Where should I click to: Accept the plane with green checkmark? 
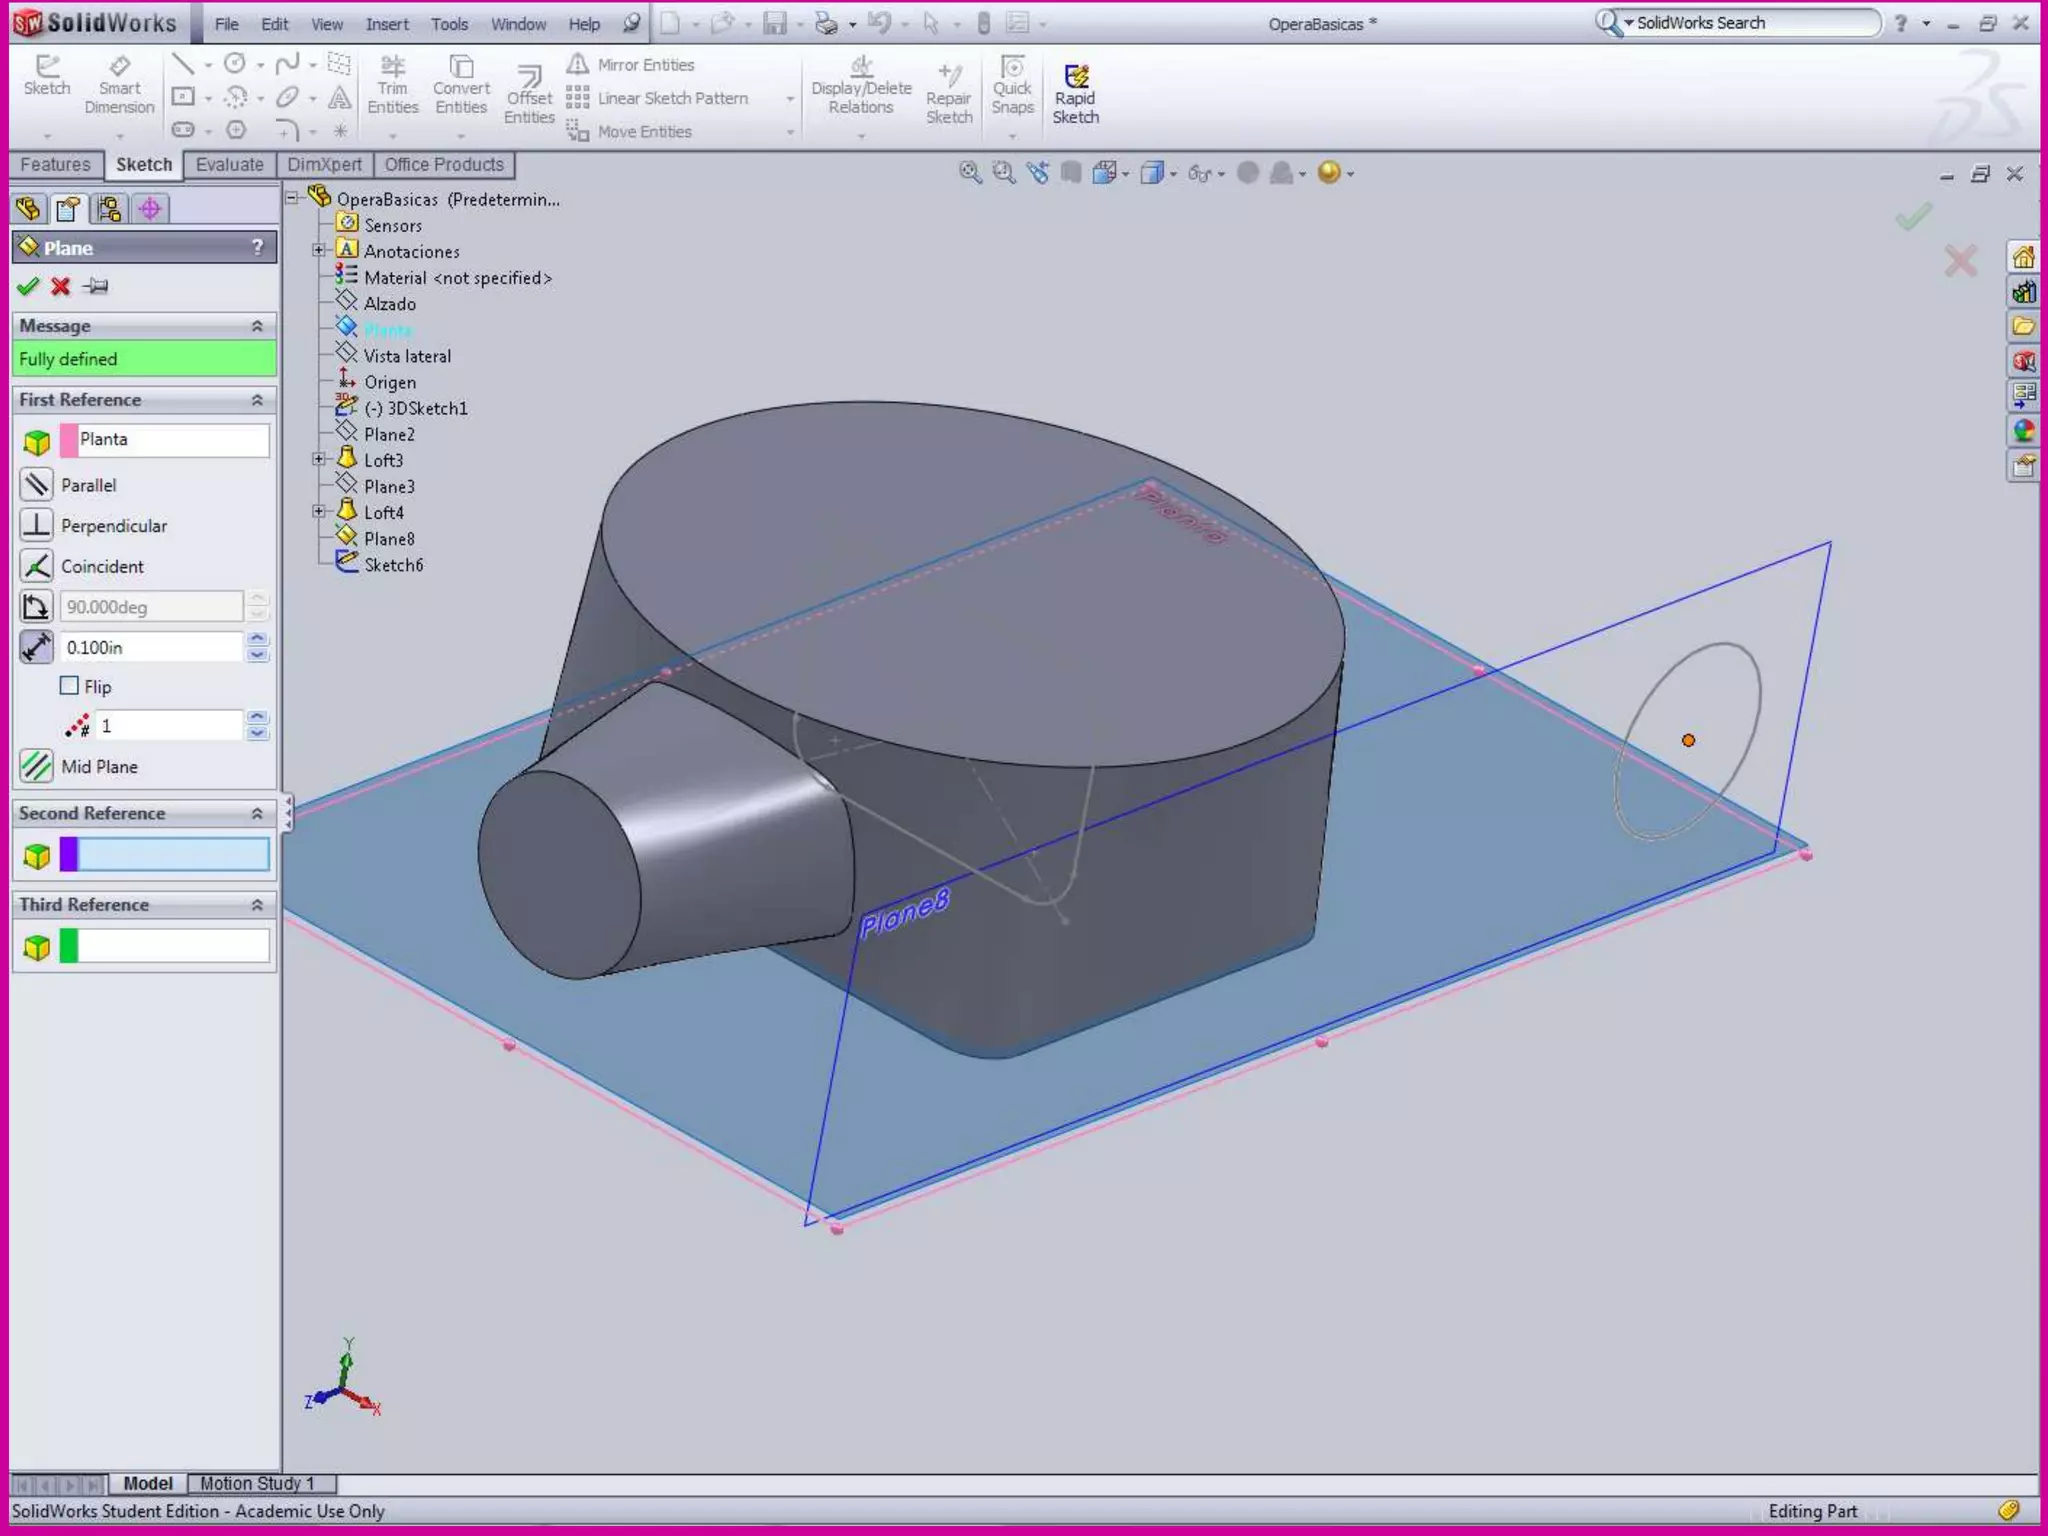pos(28,287)
